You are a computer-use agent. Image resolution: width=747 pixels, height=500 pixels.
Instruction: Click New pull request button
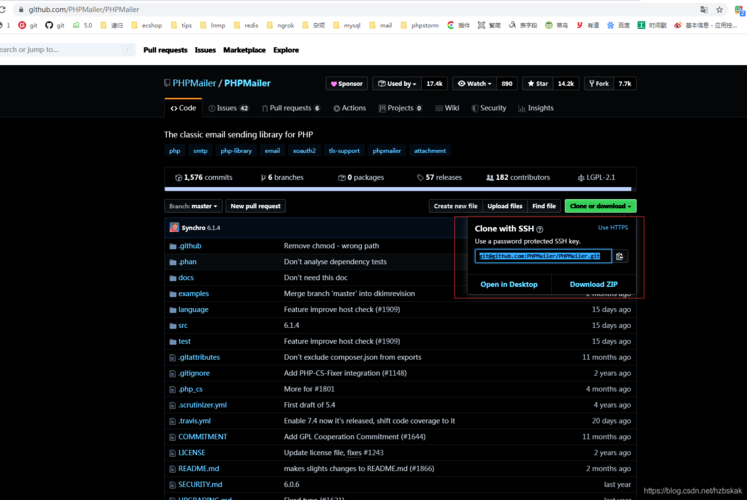click(255, 206)
